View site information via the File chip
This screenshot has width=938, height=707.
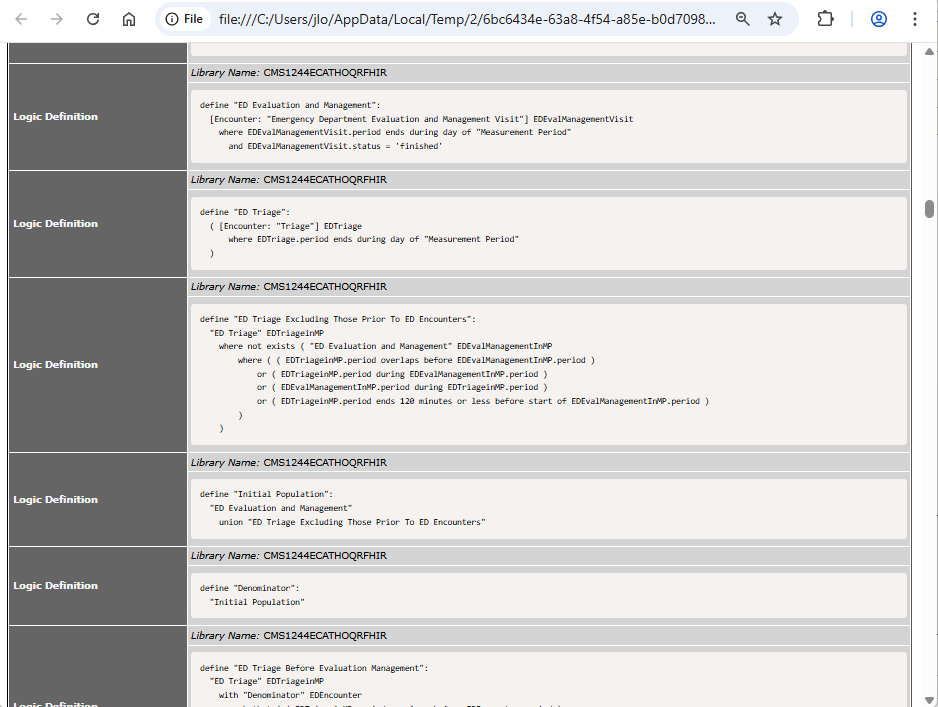click(x=185, y=19)
